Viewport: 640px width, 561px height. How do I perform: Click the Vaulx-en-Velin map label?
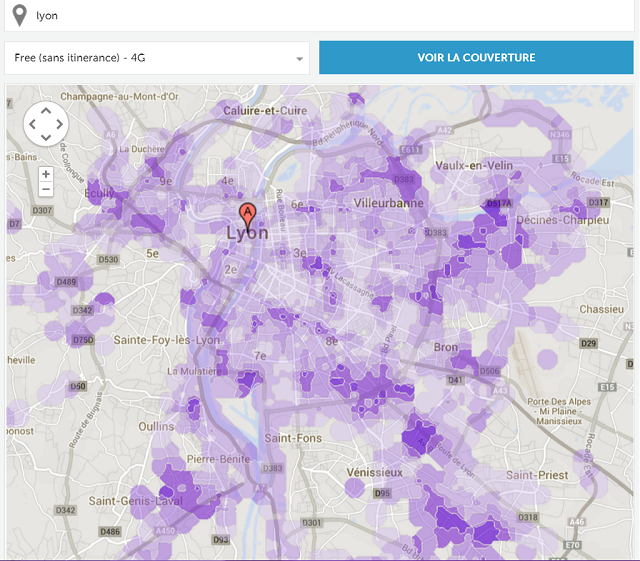475,166
